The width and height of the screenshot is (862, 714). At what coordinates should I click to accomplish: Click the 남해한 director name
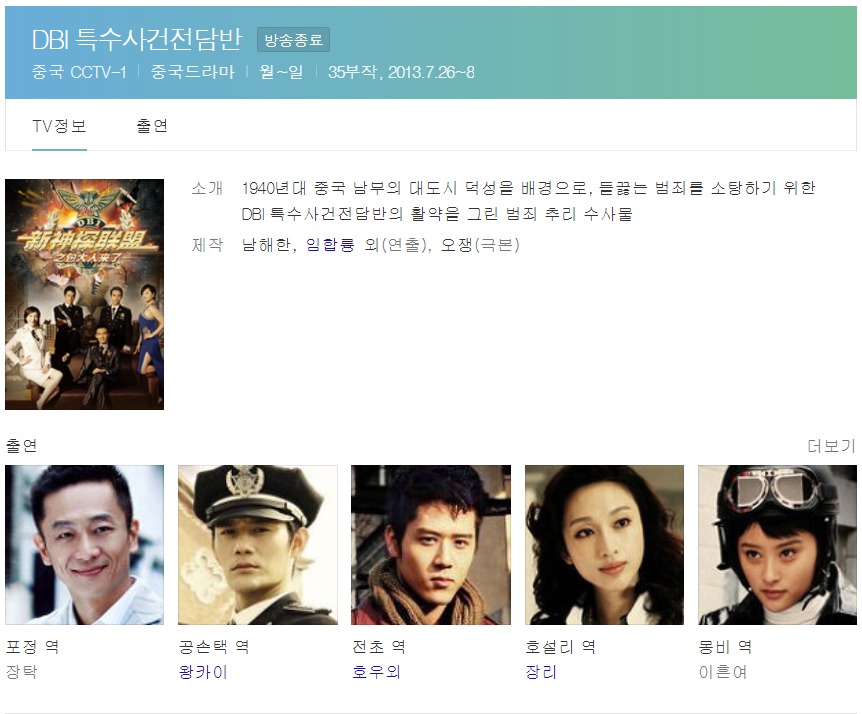[266, 244]
